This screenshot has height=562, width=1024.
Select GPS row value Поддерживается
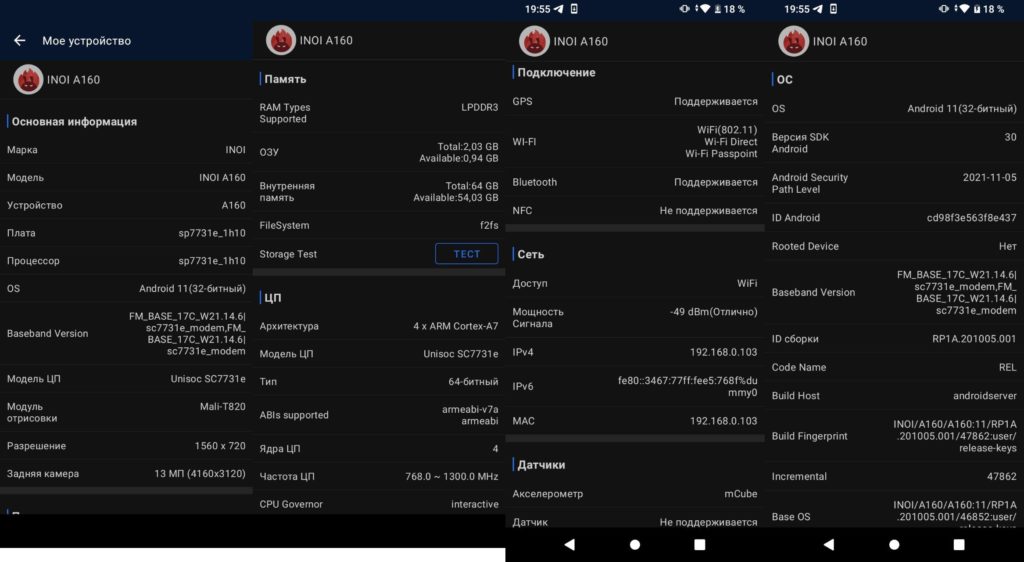[715, 101]
